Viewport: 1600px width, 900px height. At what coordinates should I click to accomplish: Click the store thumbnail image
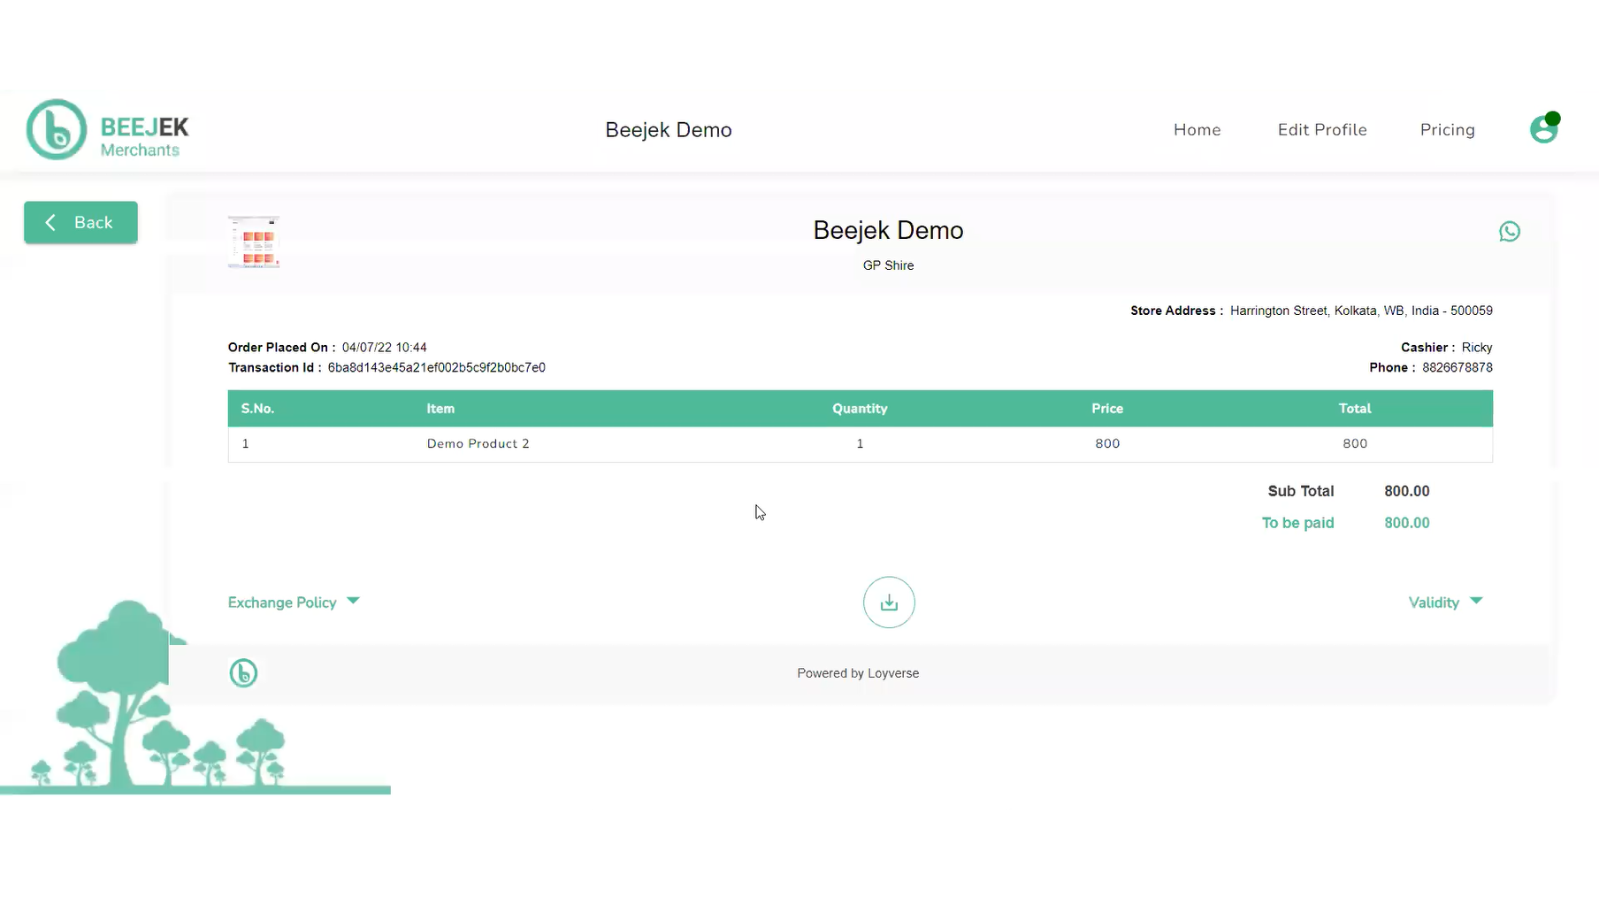[254, 242]
